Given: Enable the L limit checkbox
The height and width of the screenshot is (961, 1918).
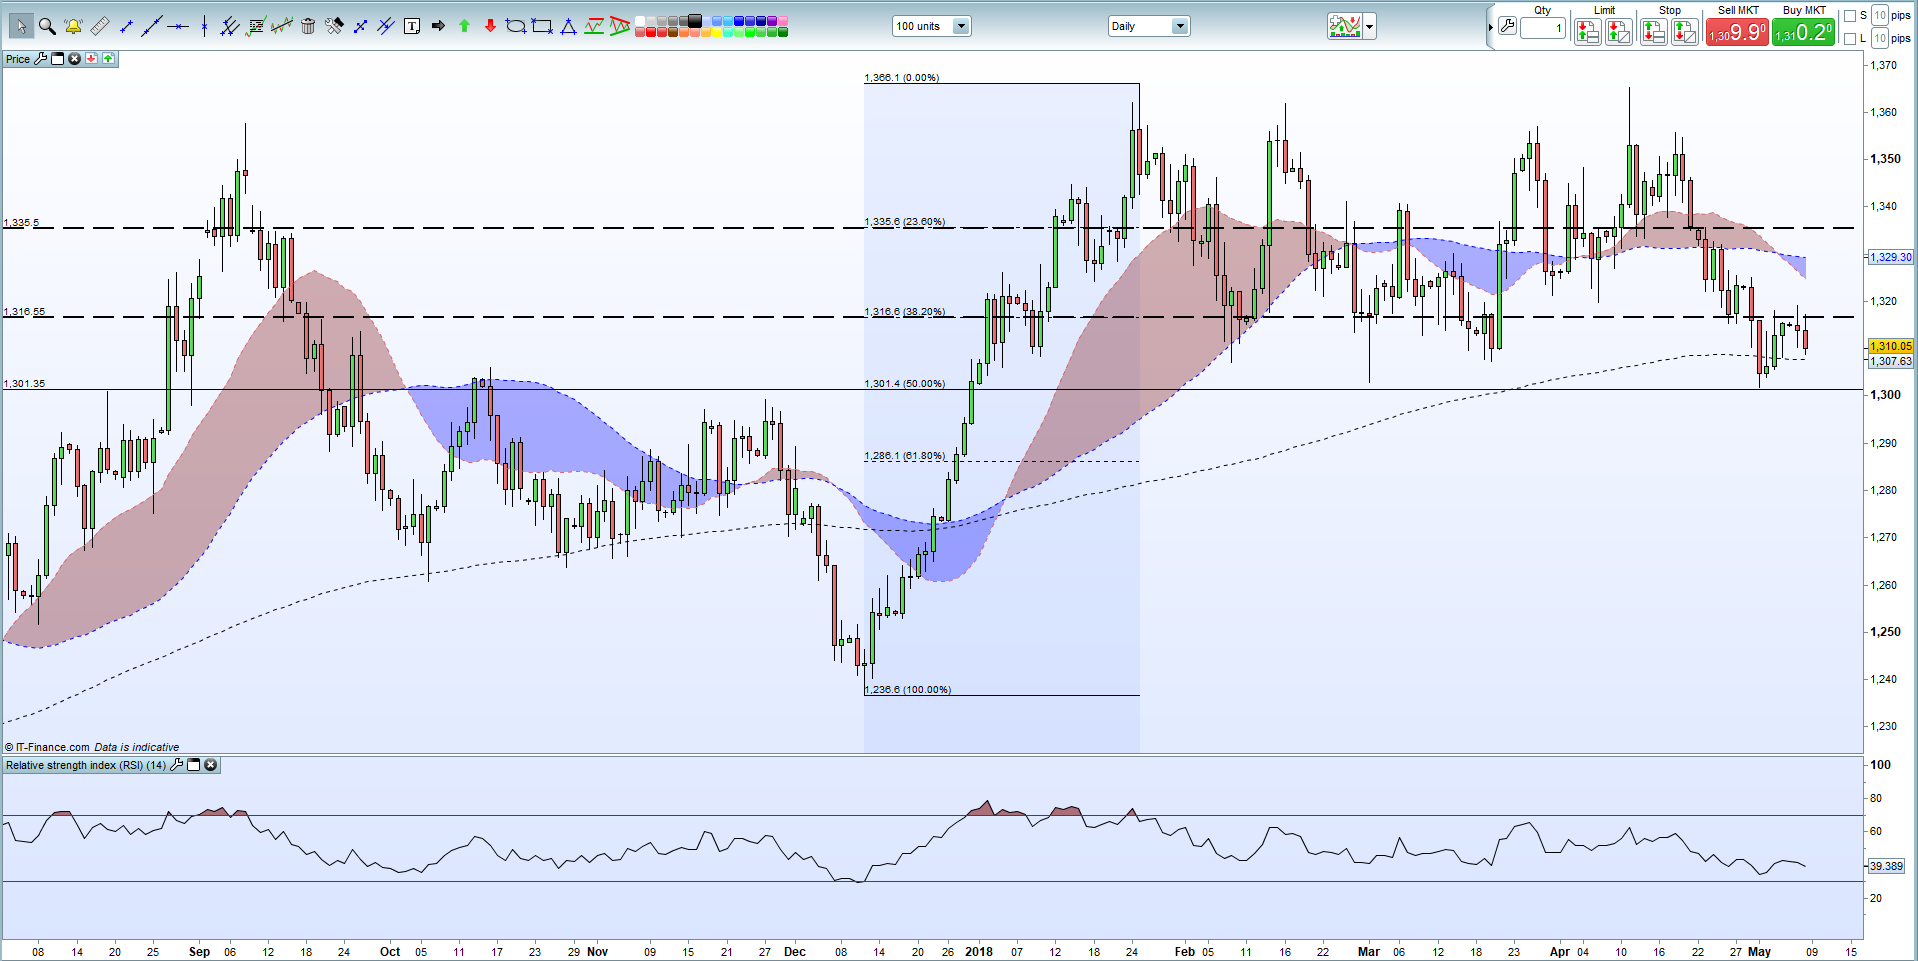Looking at the screenshot, I should 1849,39.
